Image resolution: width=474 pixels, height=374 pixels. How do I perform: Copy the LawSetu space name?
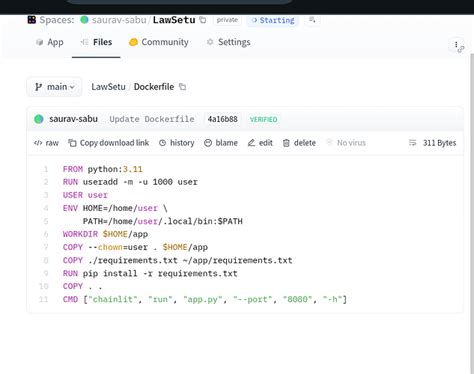tap(203, 20)
